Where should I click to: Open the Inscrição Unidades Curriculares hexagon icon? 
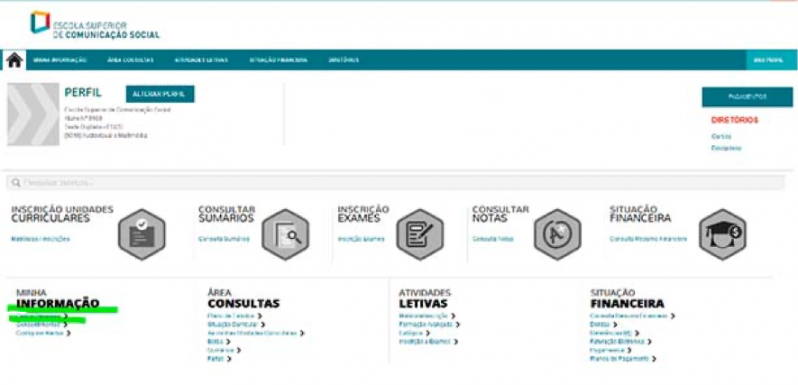[142, 234]
